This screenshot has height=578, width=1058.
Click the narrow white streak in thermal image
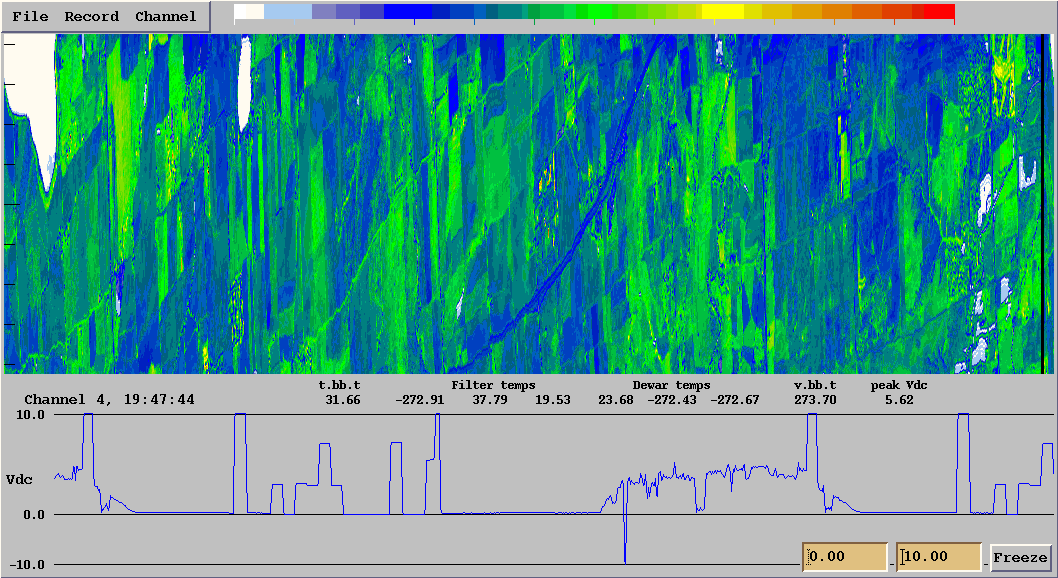coord(244,84)
